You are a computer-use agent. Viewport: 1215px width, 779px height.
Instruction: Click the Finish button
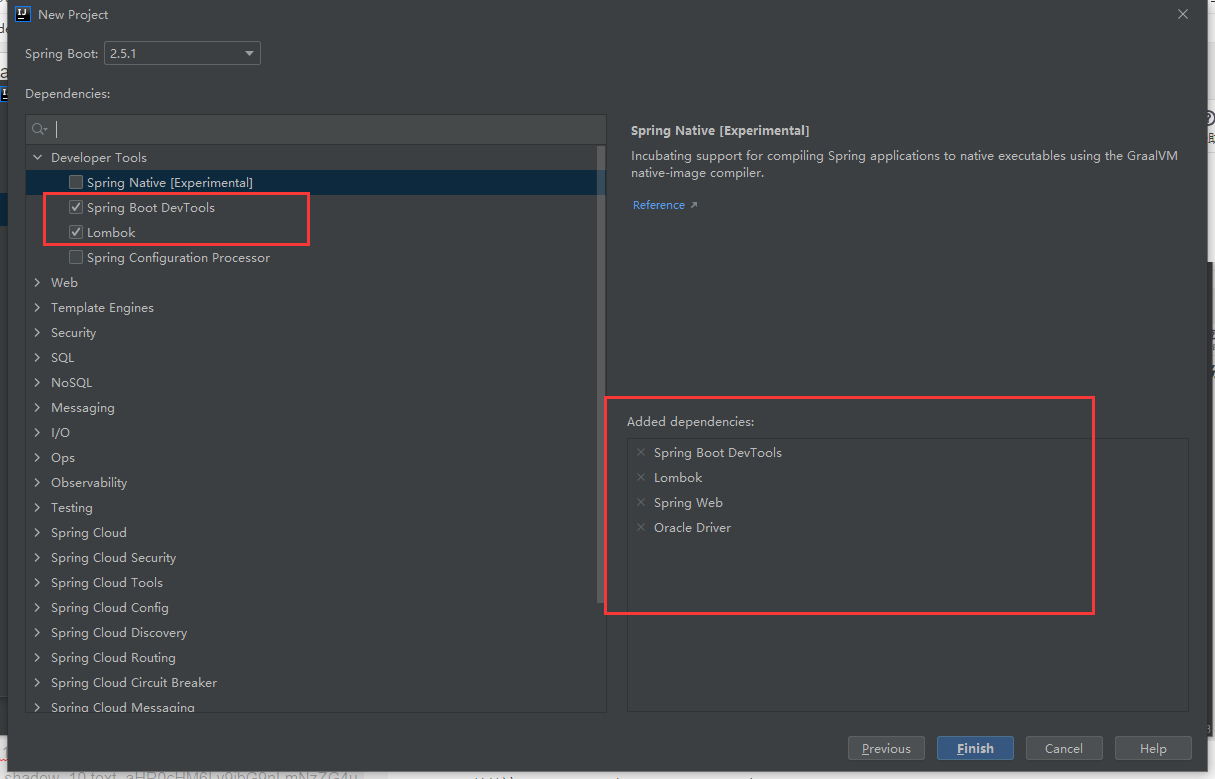click(x=975, y=748)
